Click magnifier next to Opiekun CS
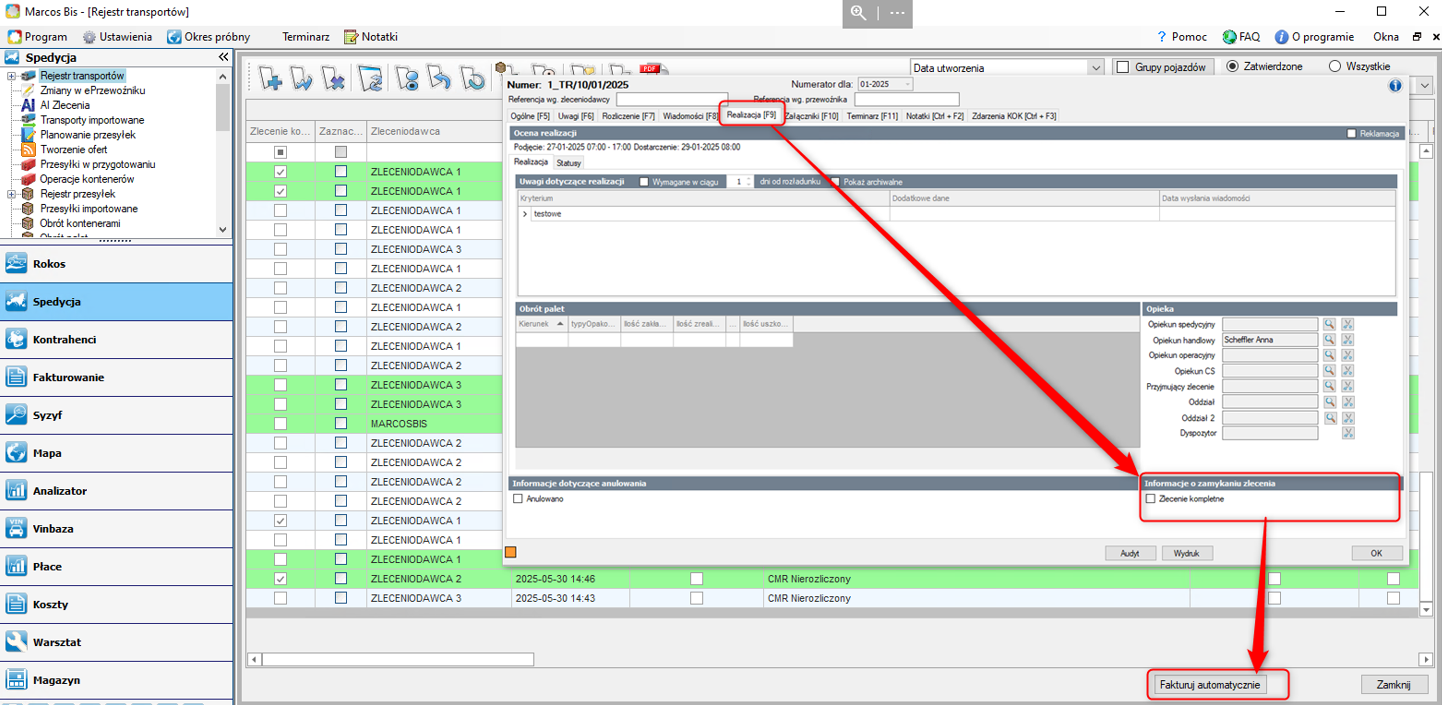The width and height of the screenshot is (1442, 705). [1329, 371]
